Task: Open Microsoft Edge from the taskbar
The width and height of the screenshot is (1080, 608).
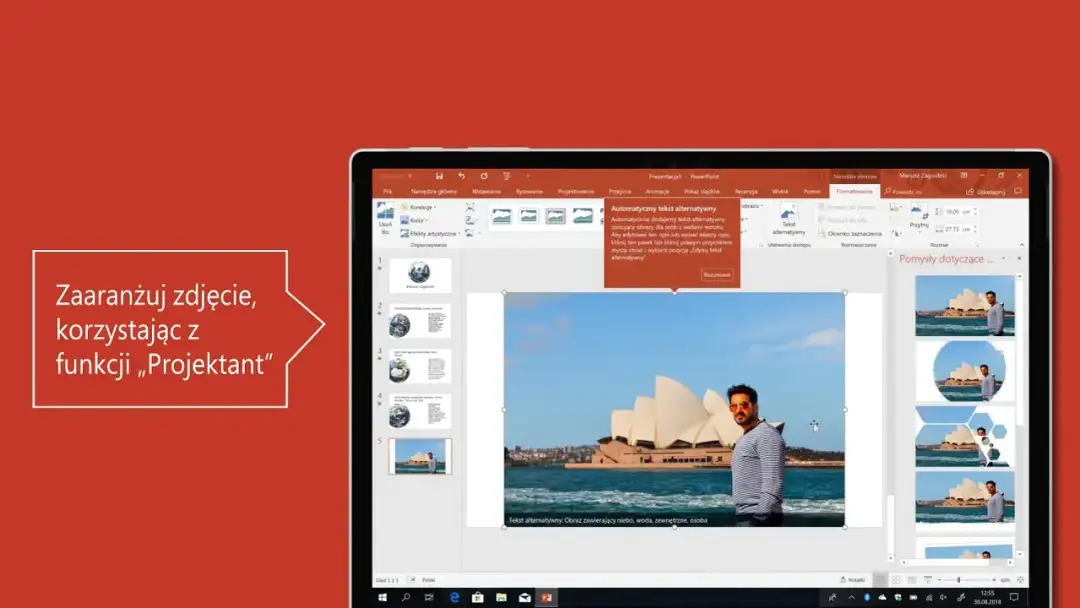Action: click(x=454, y=597)
